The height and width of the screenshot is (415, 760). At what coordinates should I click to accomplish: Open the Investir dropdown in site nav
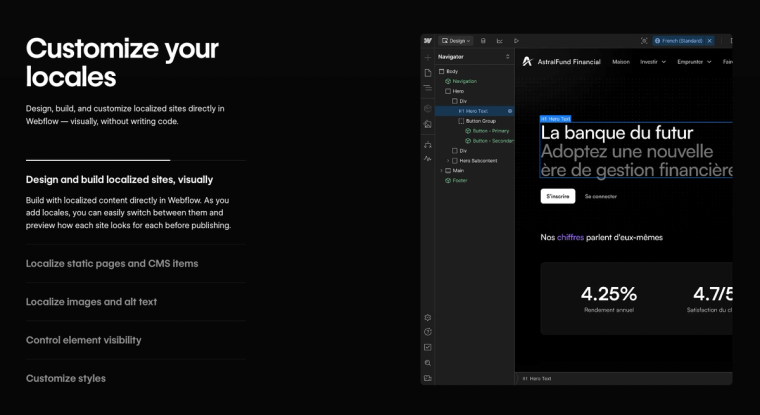pos(653,62)
